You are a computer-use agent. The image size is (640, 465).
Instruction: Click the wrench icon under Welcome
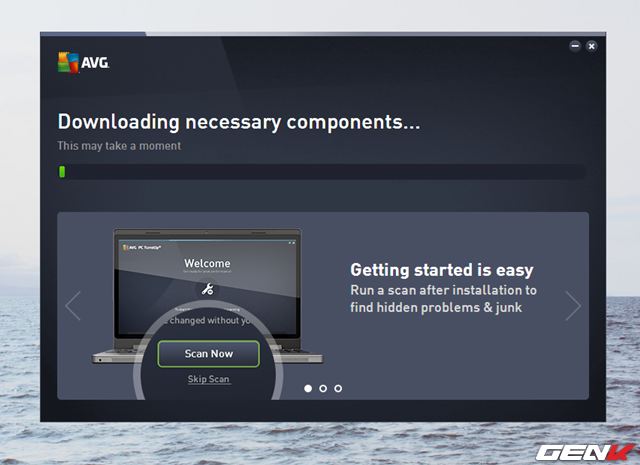tap(208, 289)
